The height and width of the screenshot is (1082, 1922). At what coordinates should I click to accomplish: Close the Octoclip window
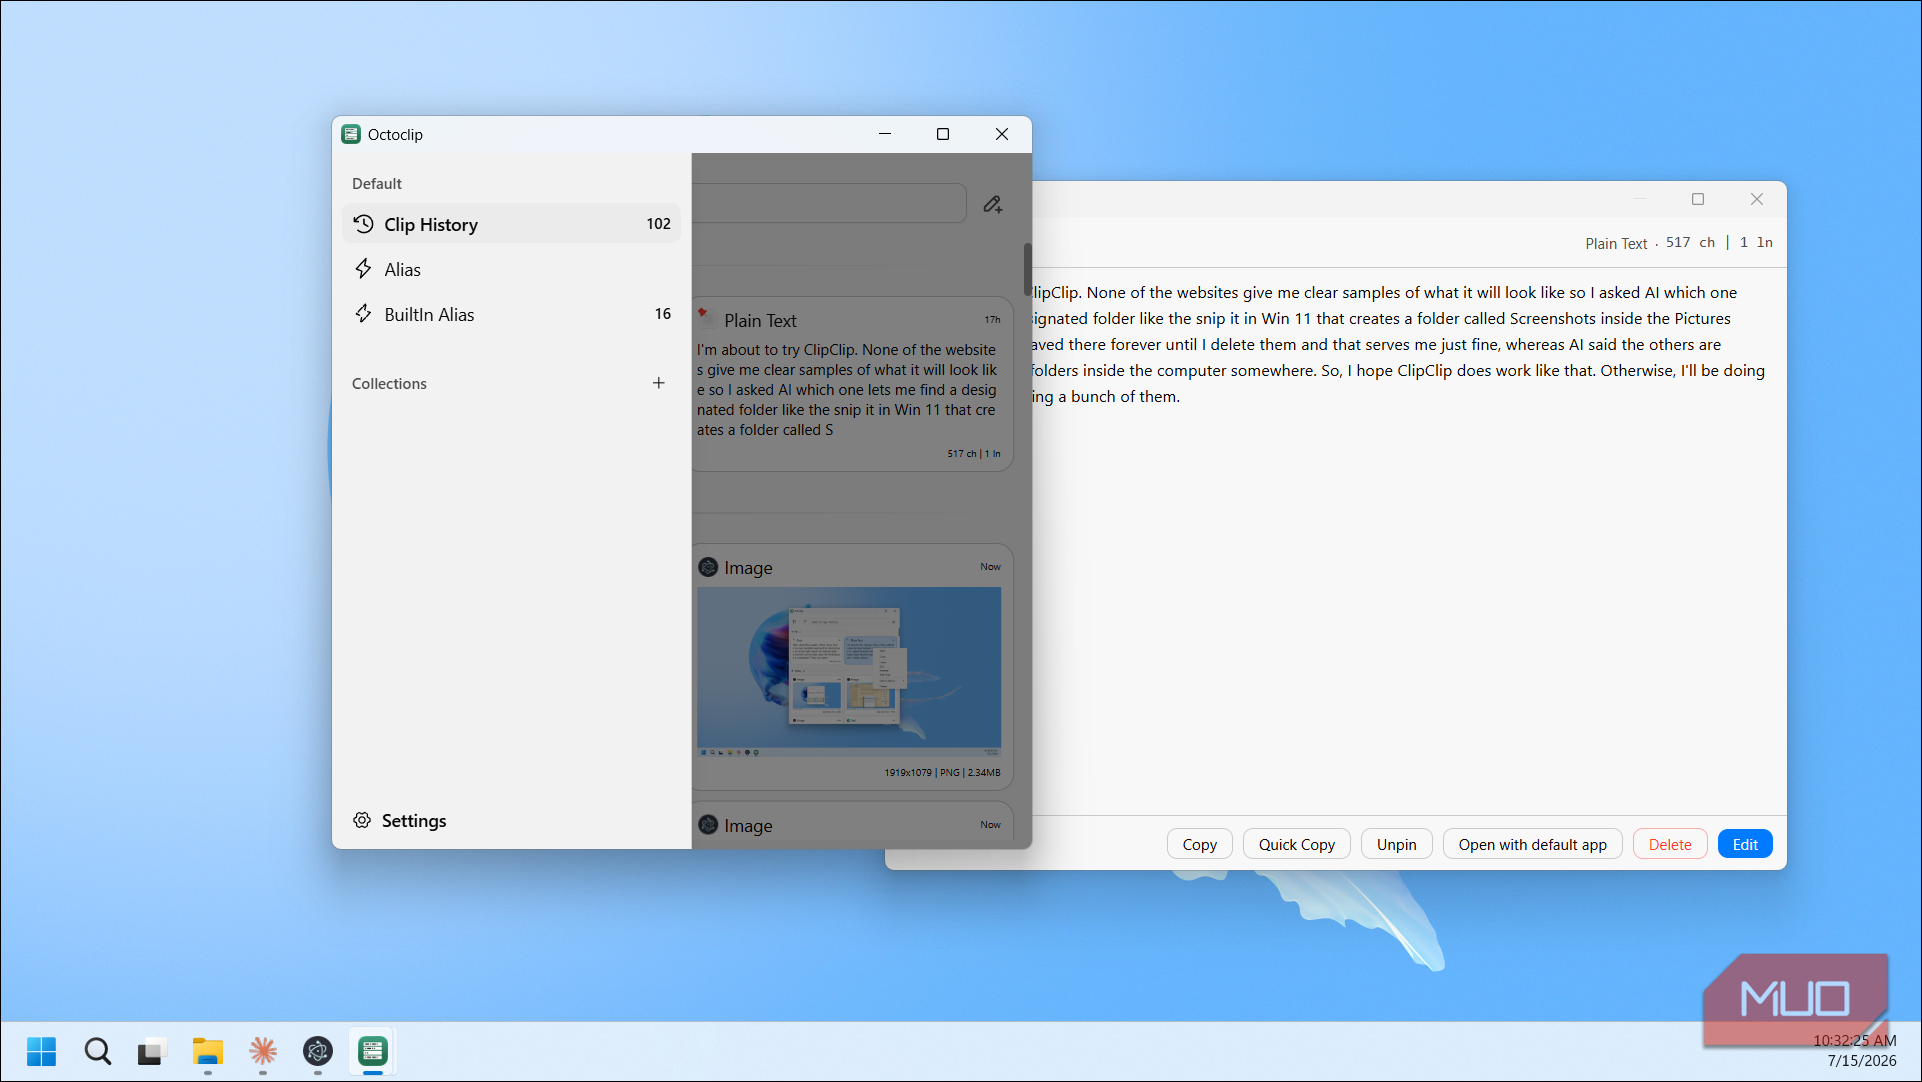pos(1002,134)
